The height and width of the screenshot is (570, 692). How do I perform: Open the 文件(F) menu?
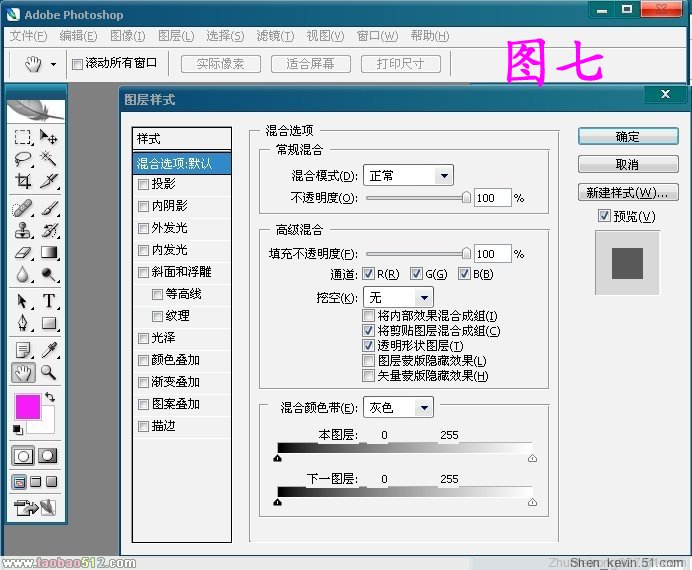click(x=29, y=36)
